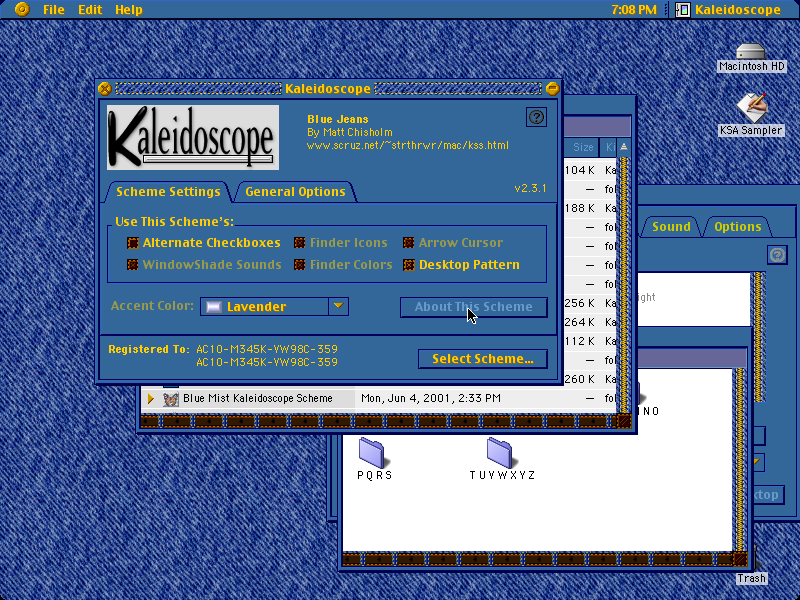Click the scheme author's website URL
This screenshot has width=800, height=600.
(x=408, y=145)
